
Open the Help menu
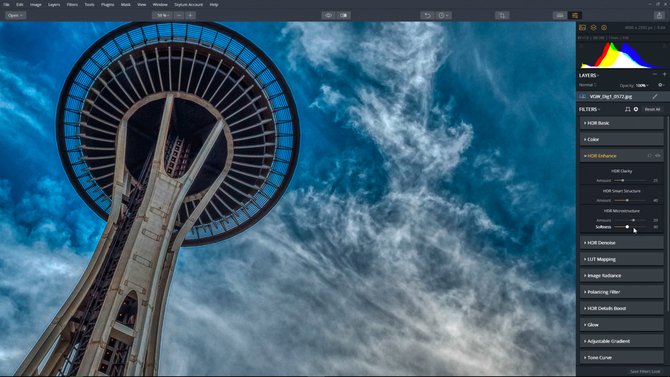214,5
